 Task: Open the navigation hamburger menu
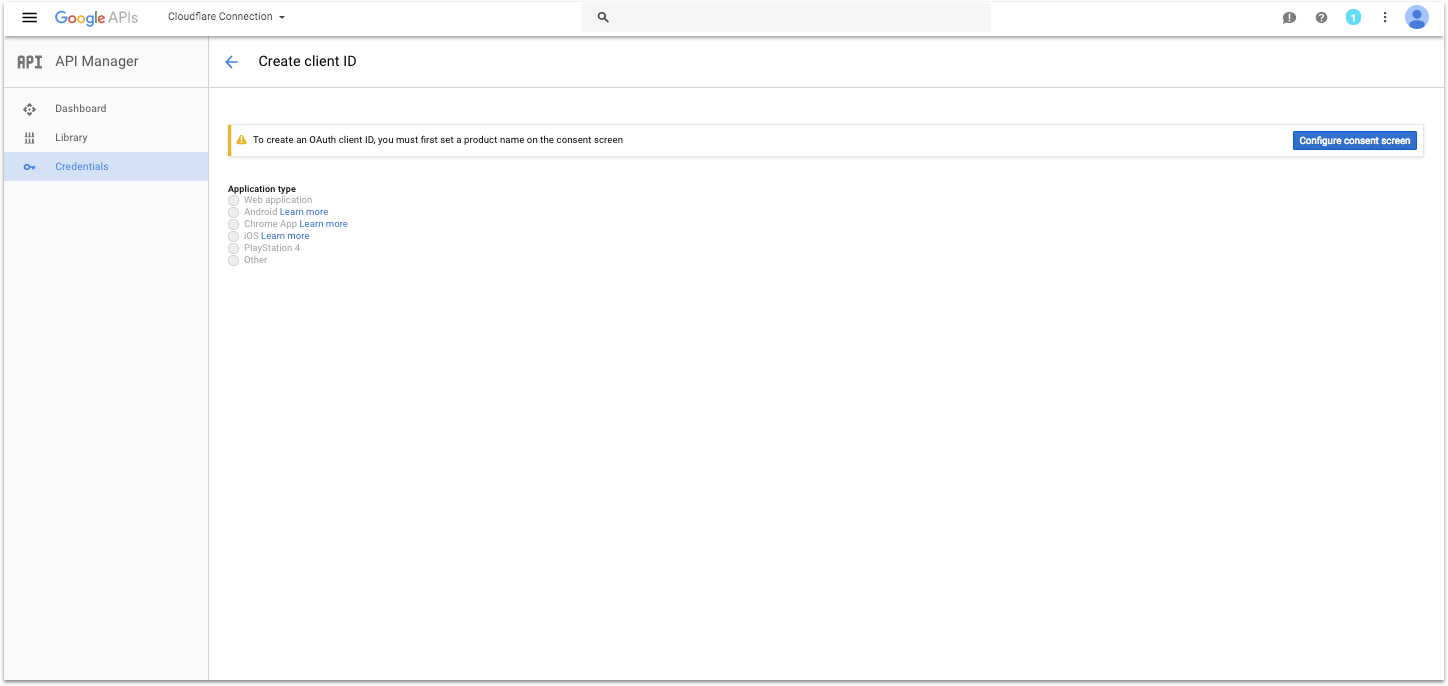point(29,17)
